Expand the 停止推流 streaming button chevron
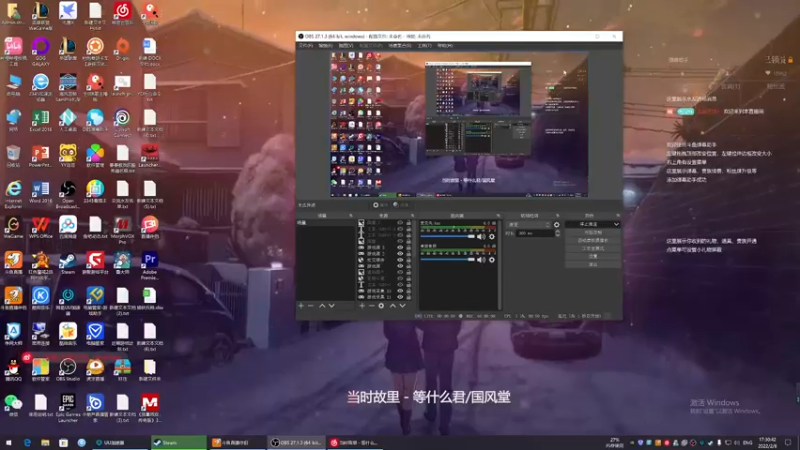Viewport: 800px width, 450px height. point(616,224)
